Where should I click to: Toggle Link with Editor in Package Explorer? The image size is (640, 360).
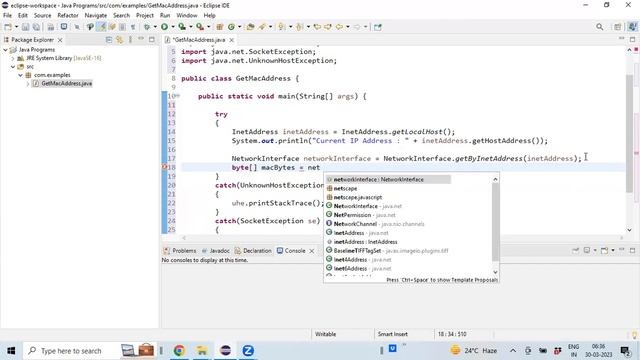click(119, 40)
